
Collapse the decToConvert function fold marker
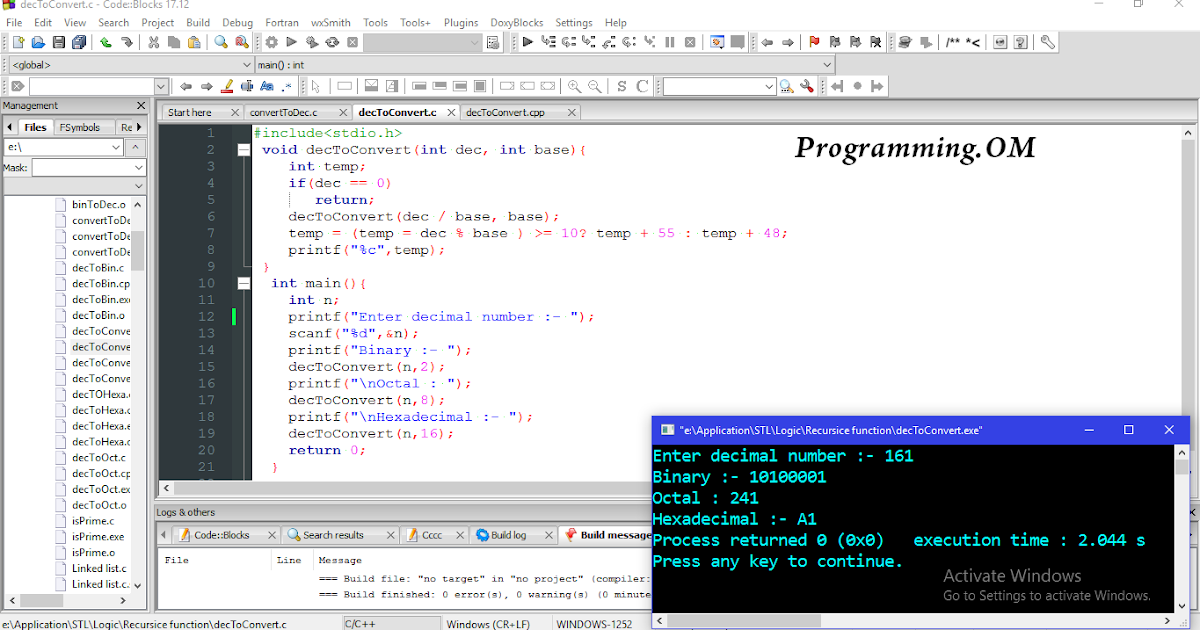tap(243, 148)
